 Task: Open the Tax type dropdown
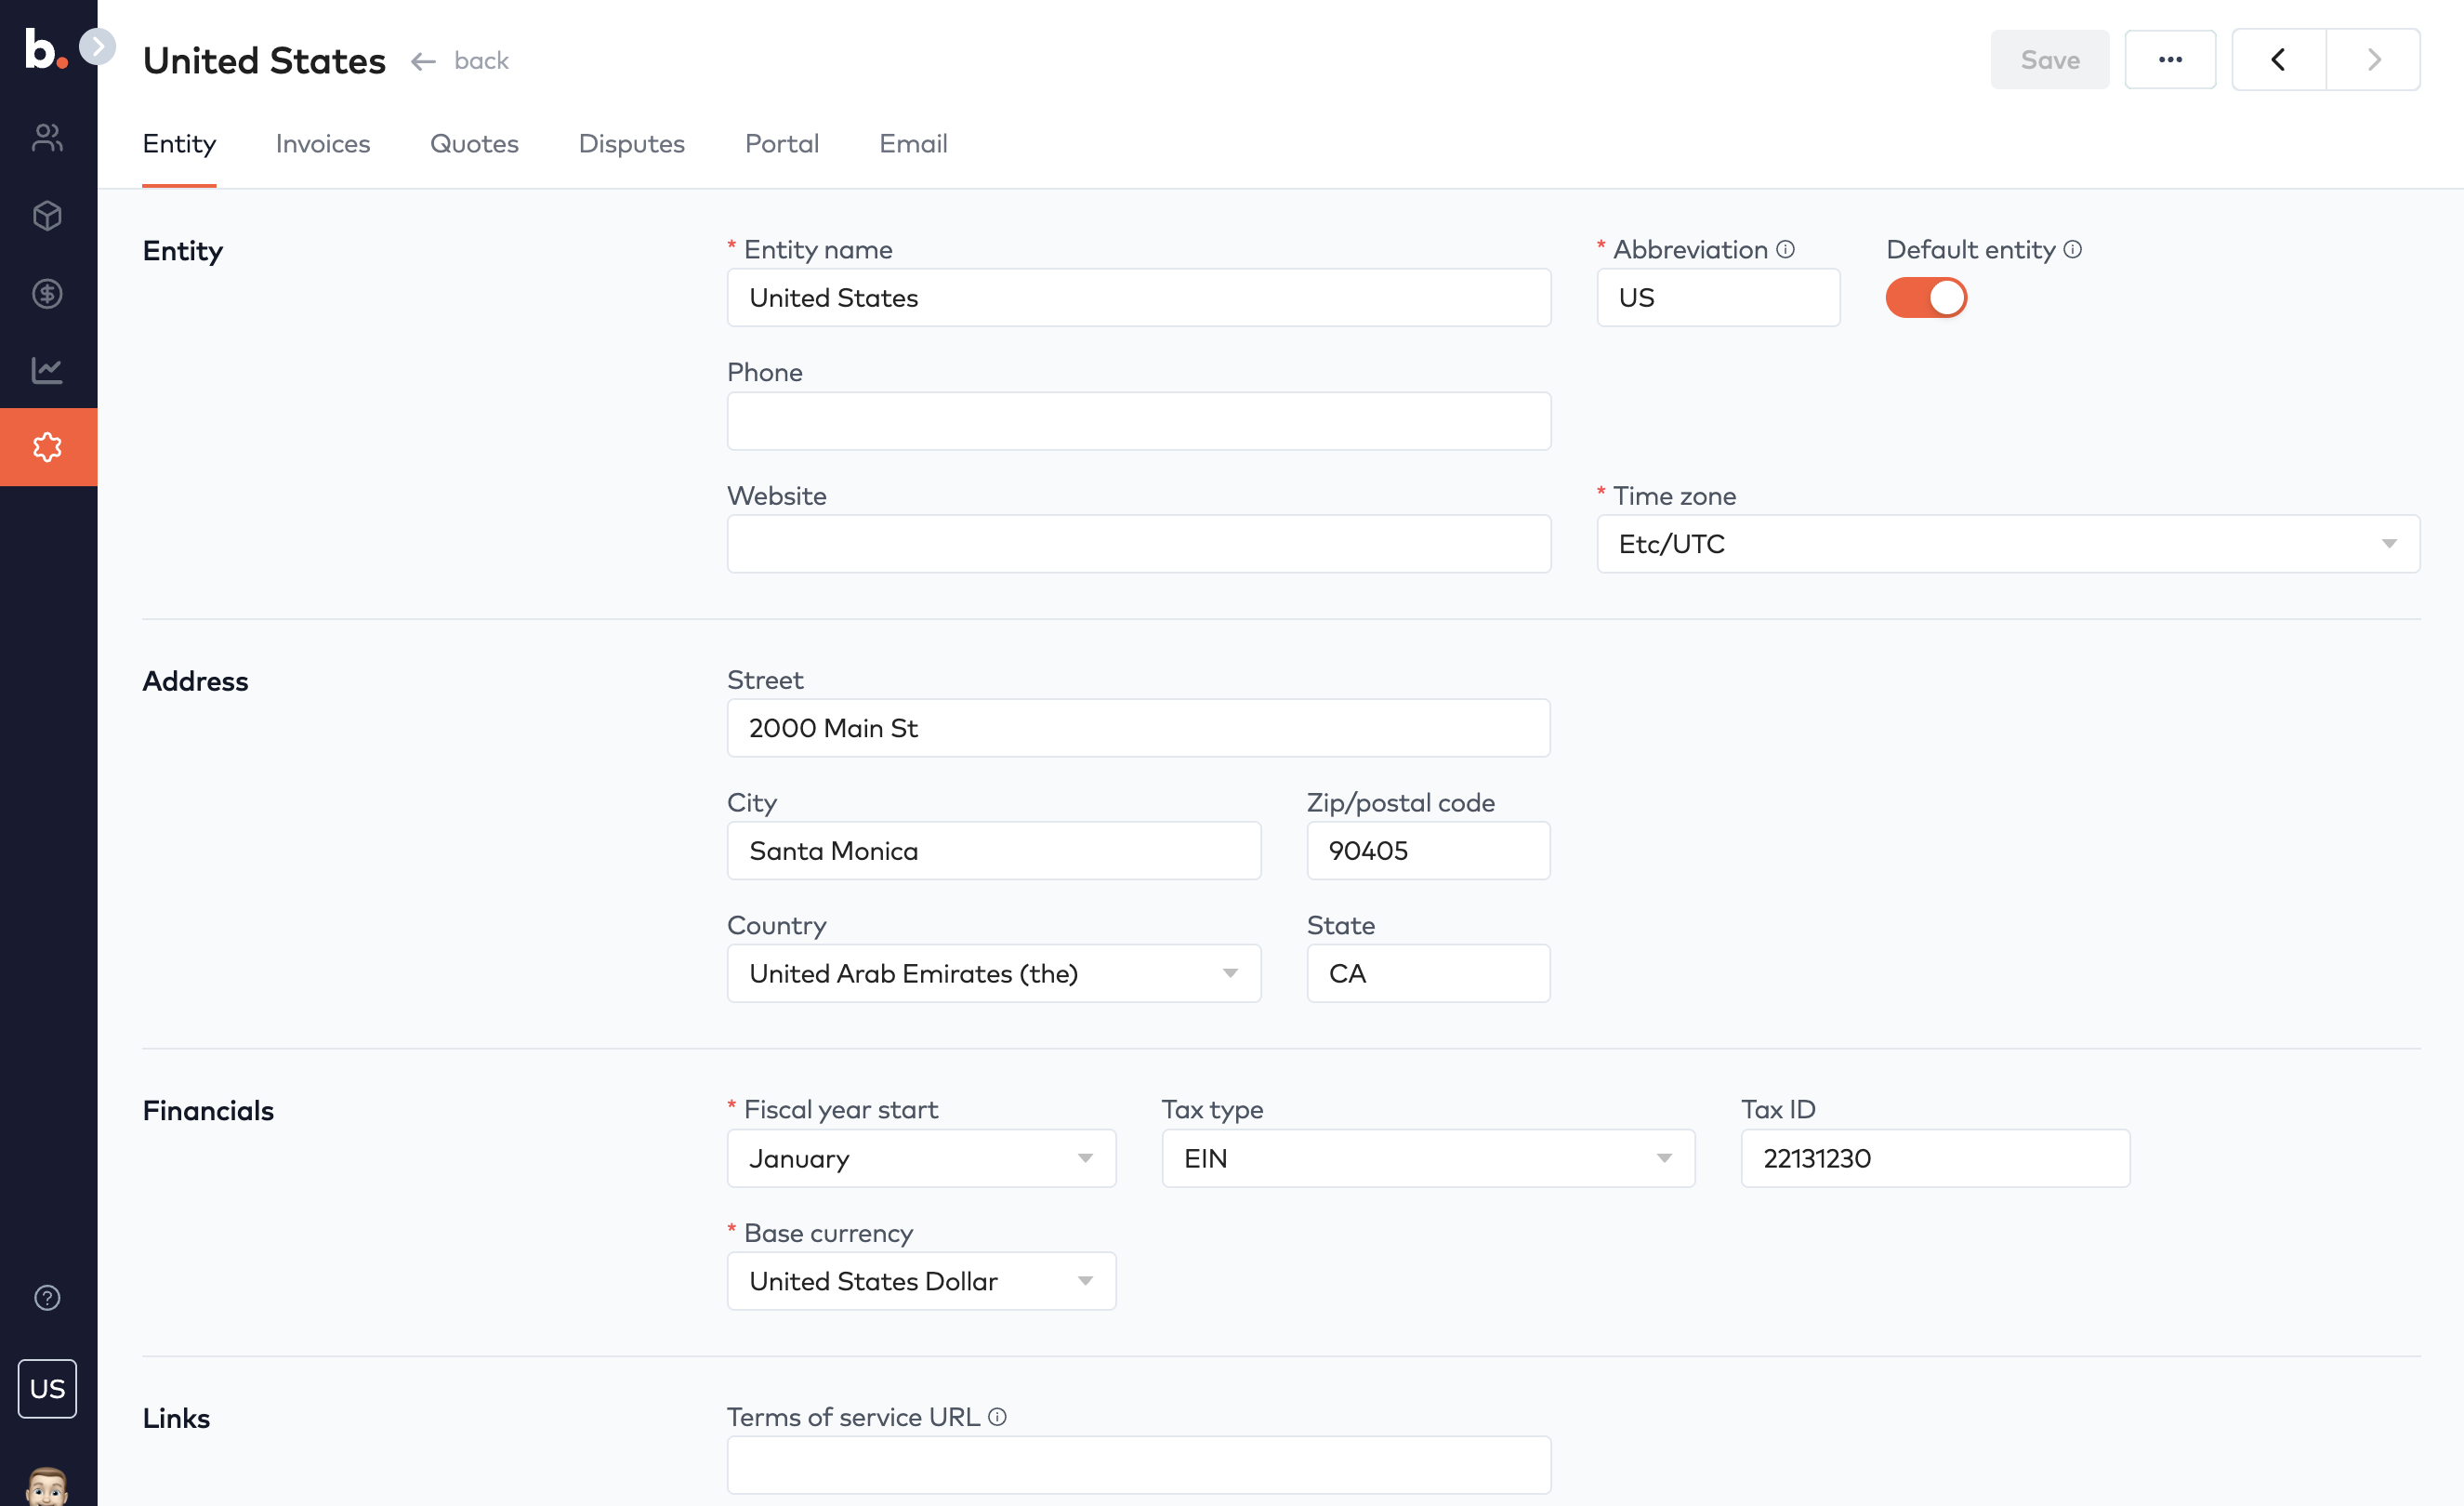[1428, 1158]
